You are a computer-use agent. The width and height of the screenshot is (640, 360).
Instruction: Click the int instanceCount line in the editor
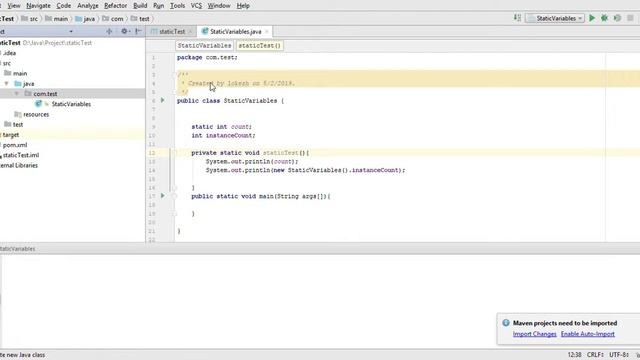click(x=223, y=136)
